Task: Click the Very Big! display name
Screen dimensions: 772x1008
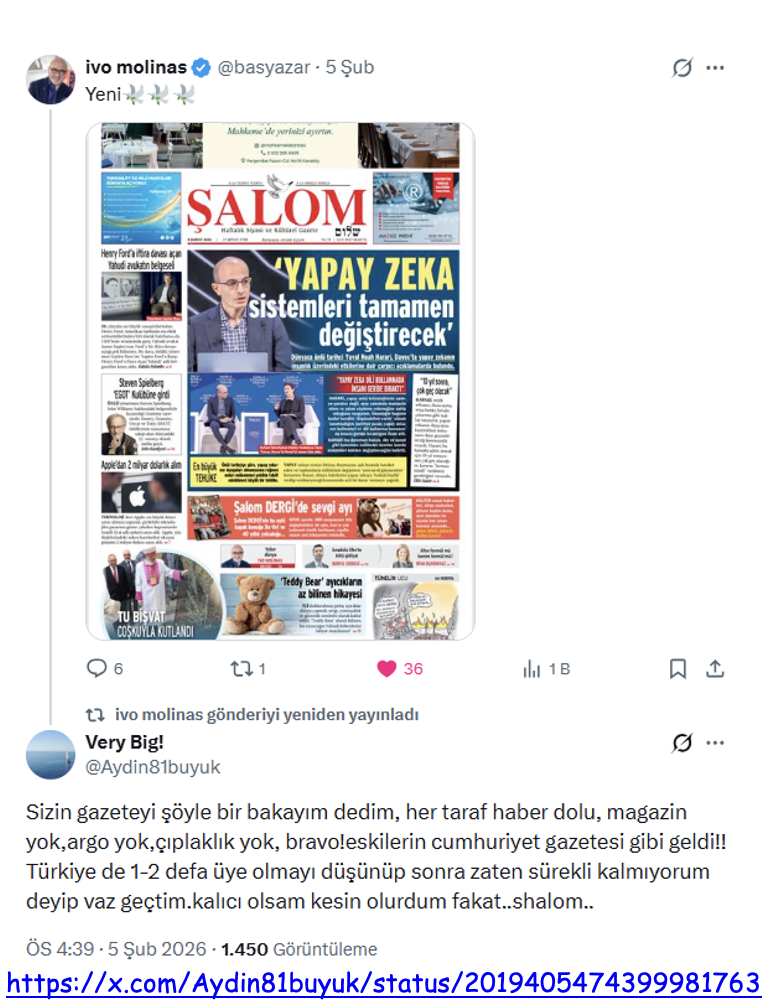Action: (125, 742)
